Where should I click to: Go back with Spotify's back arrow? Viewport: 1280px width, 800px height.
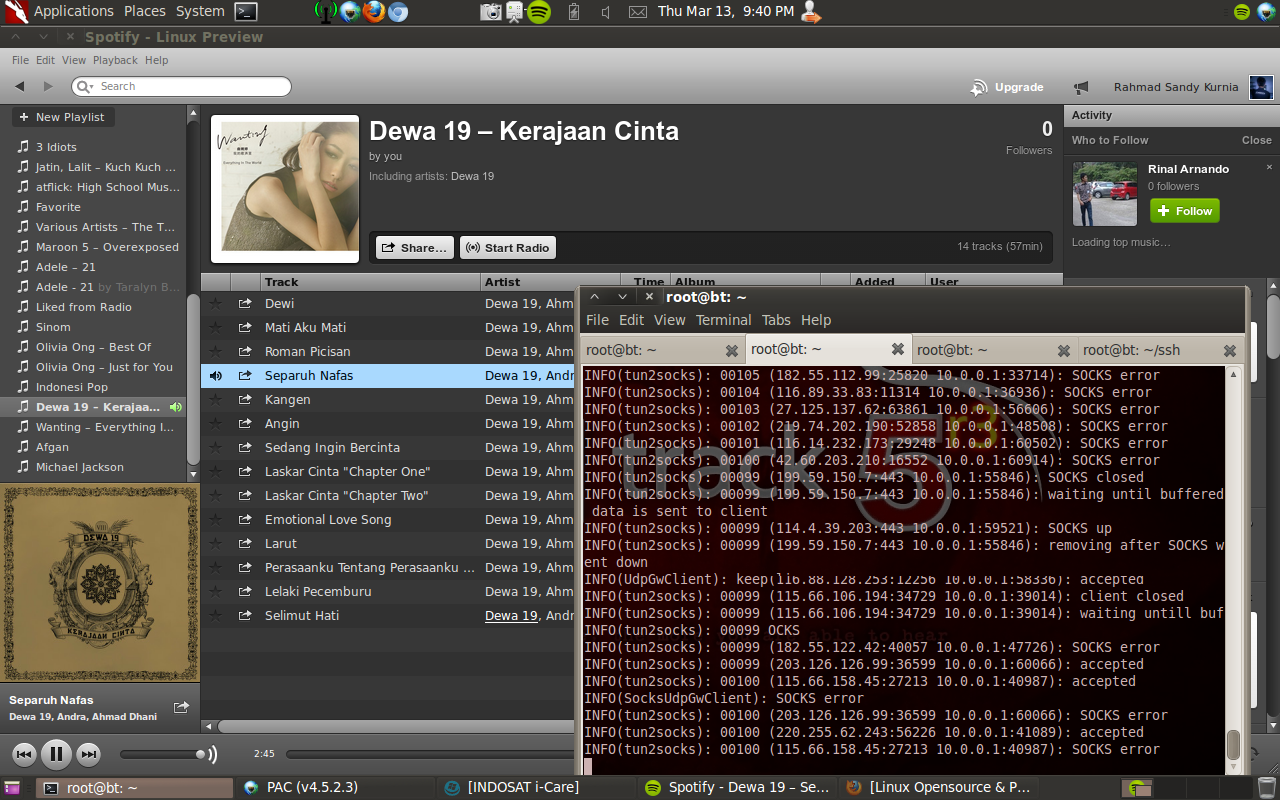20,87
